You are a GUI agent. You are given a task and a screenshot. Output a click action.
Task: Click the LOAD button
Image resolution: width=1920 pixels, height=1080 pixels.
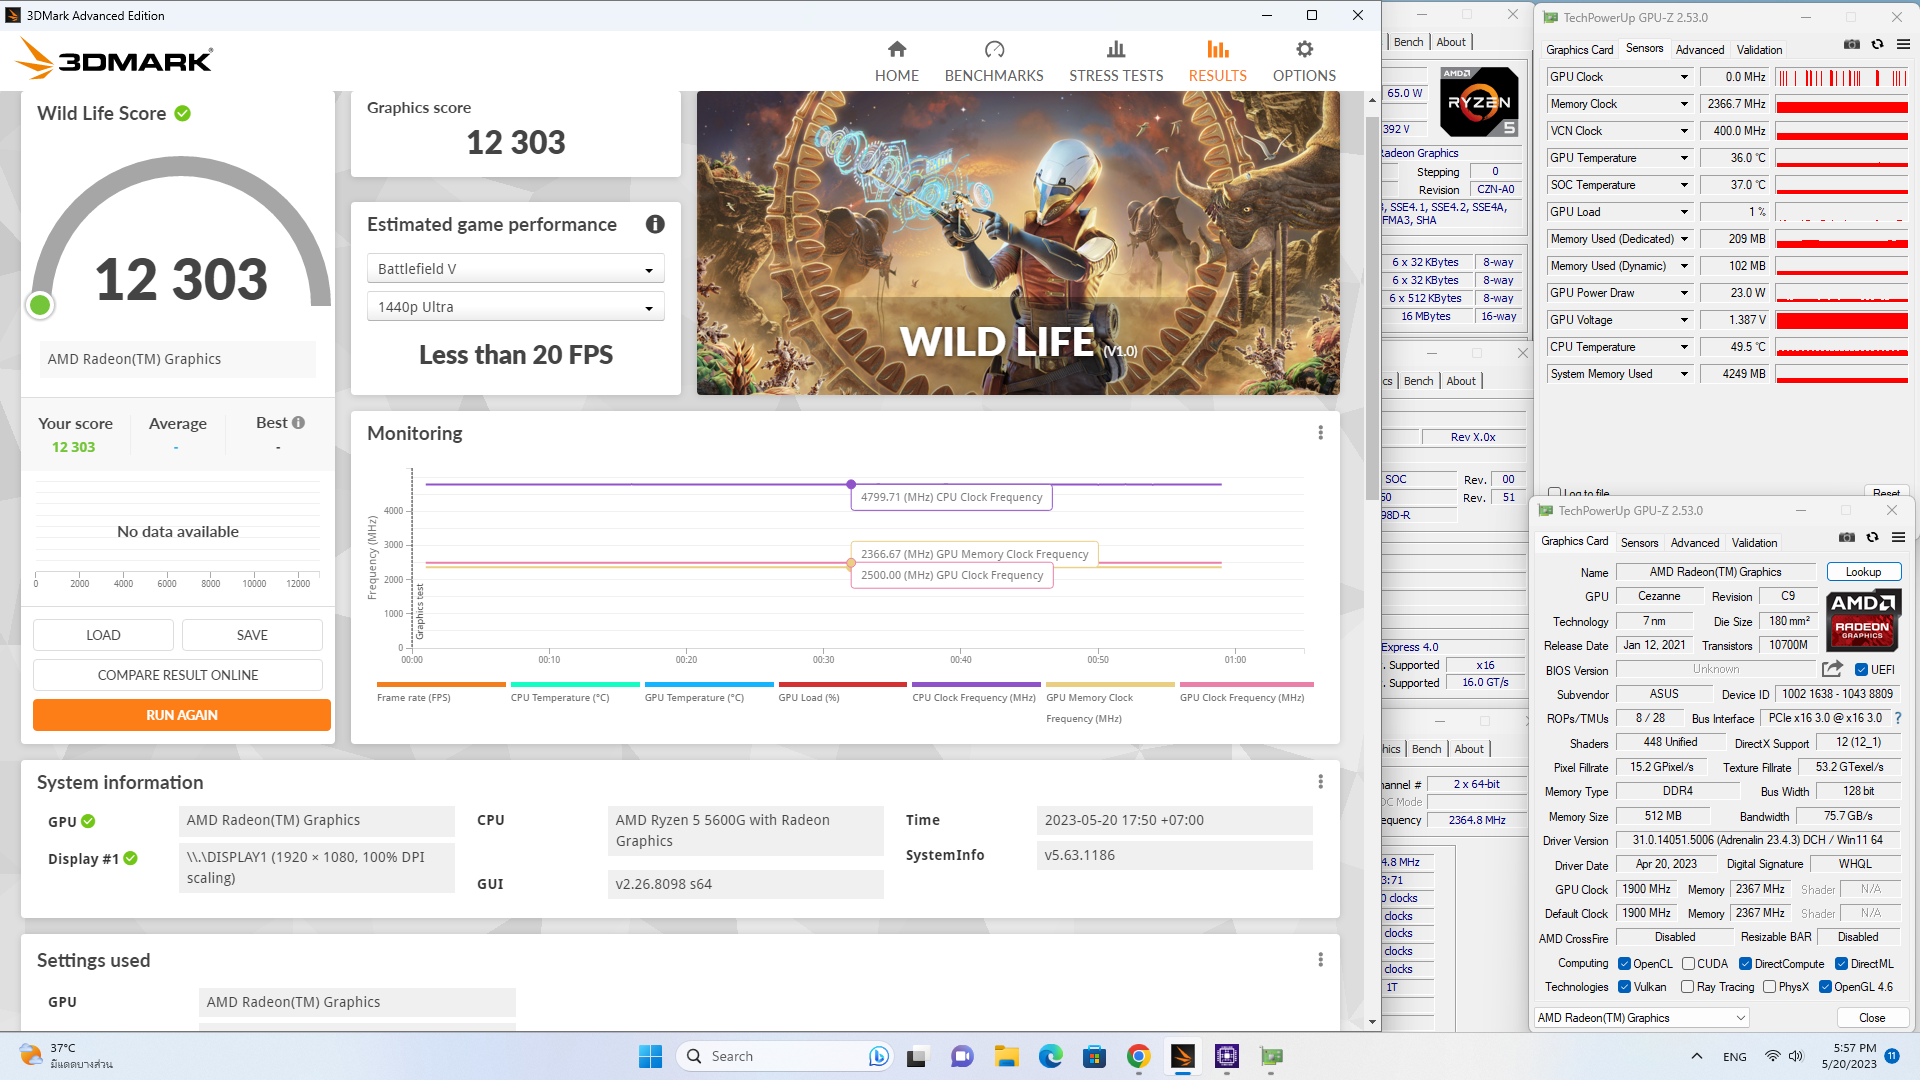coord(103,635)
